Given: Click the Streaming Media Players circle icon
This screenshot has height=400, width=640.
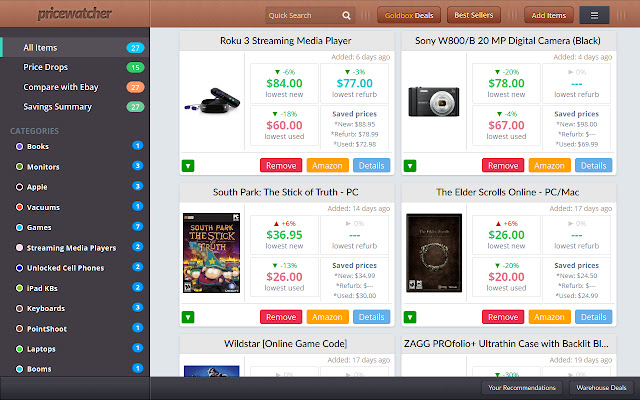Looking at the screenshot, I should tap(19, 247).
